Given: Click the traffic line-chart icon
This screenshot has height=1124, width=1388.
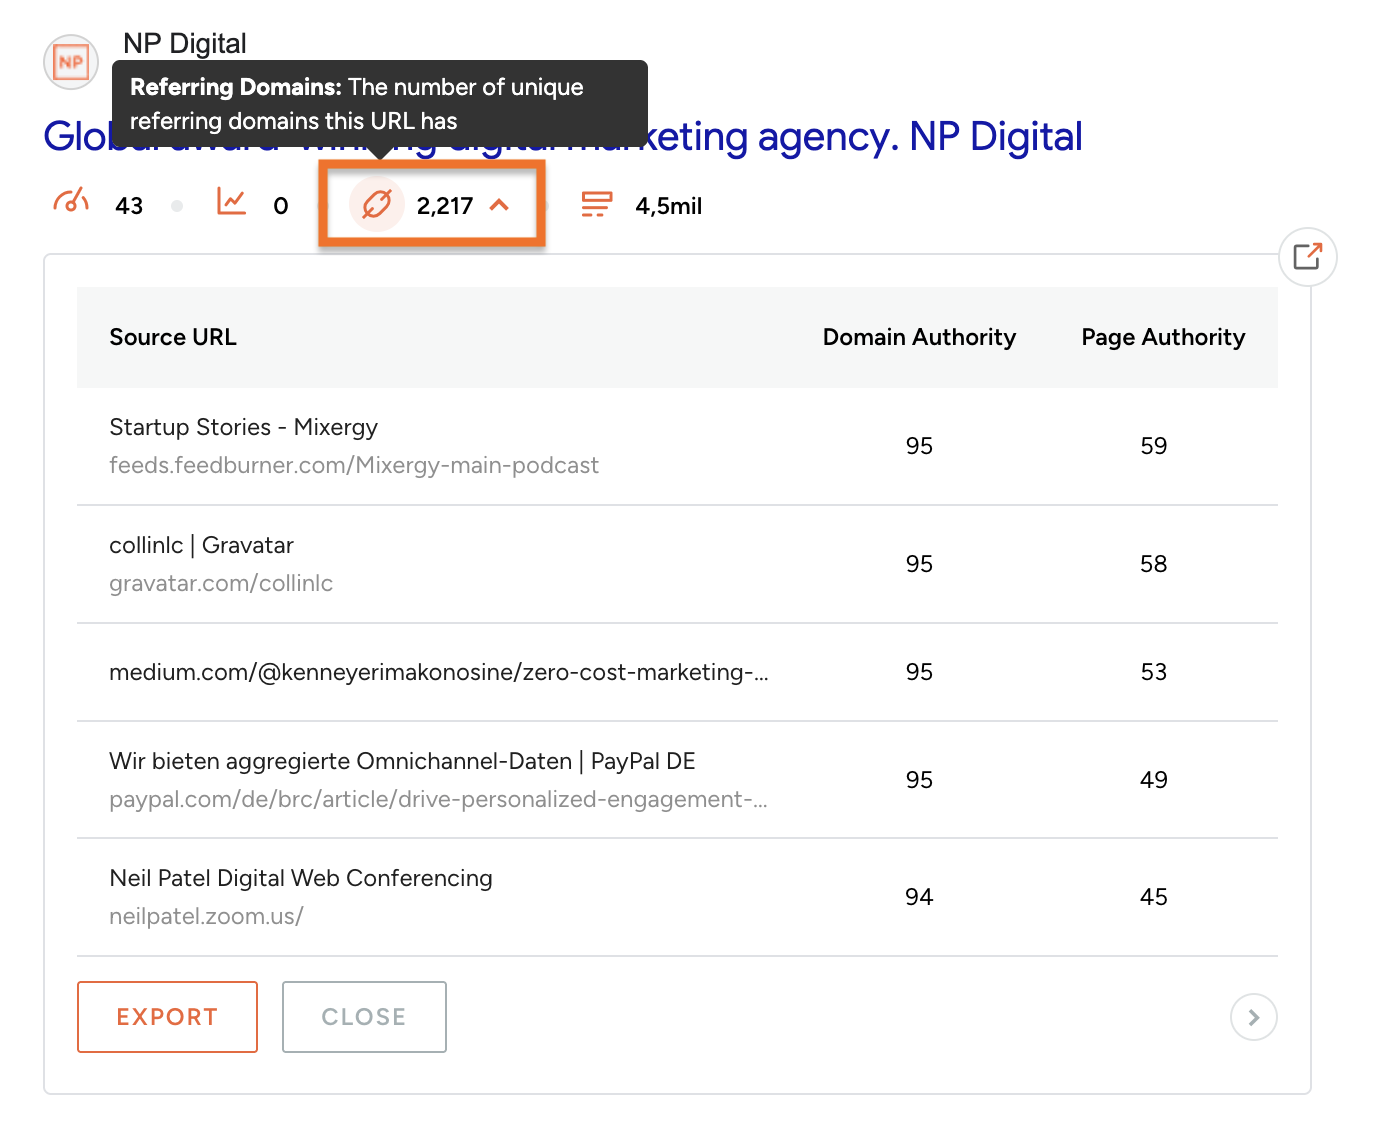Looking at the screenshot, I should point(231,201).
